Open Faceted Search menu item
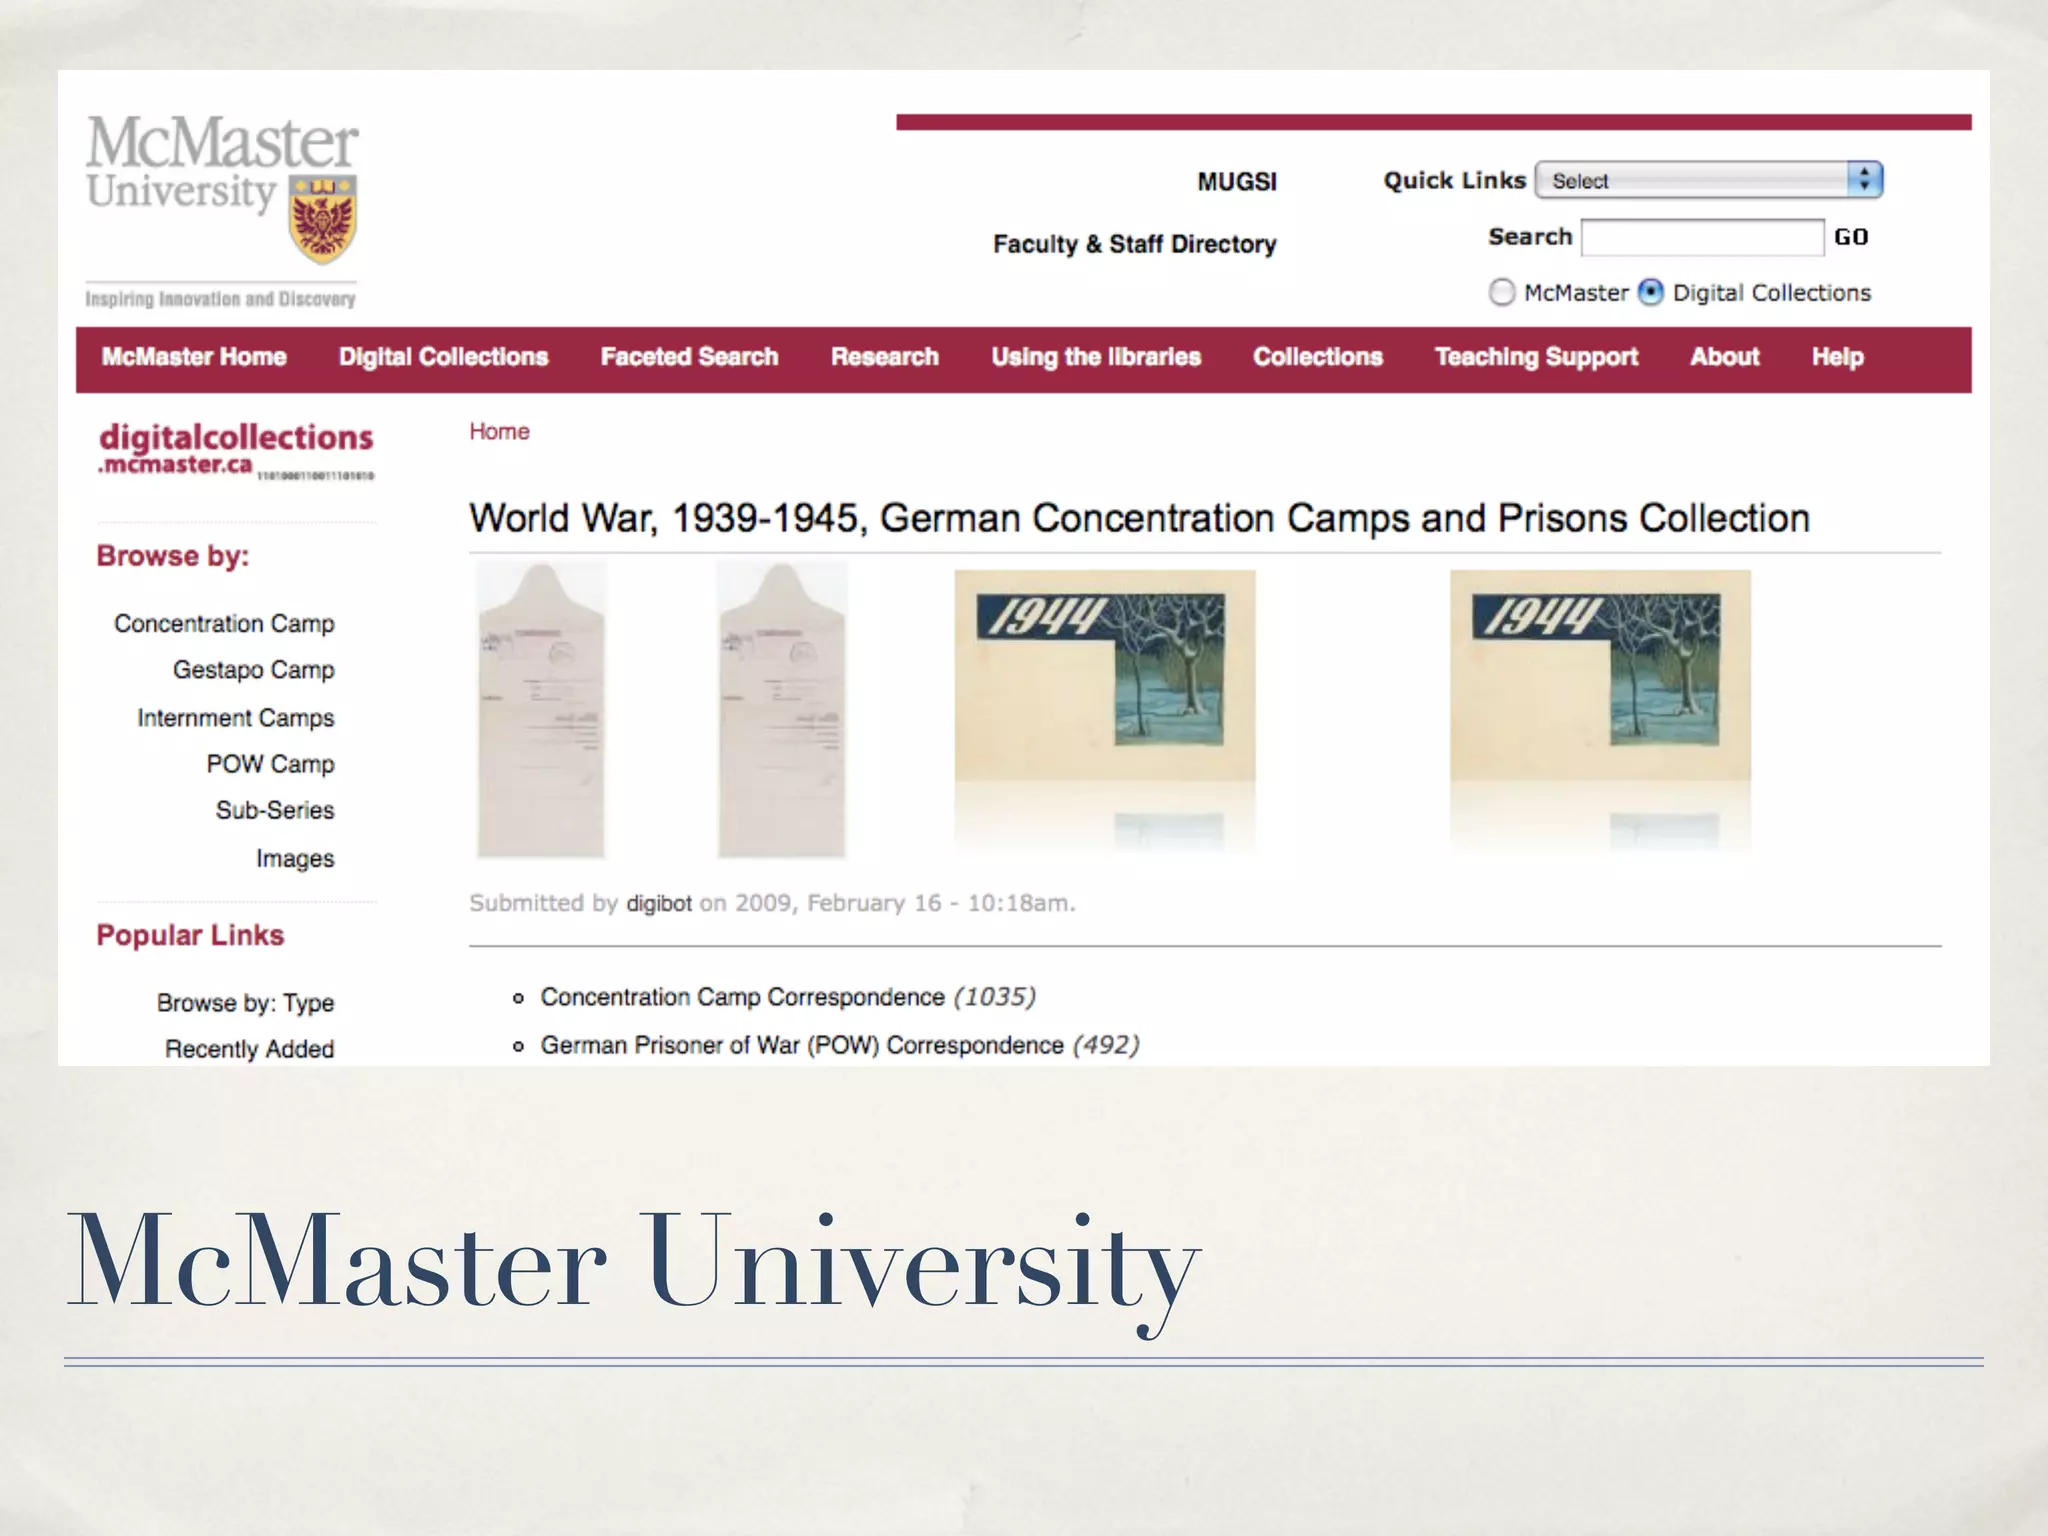Viewport: 2048px width, 1536px height. tap(689, 357)
